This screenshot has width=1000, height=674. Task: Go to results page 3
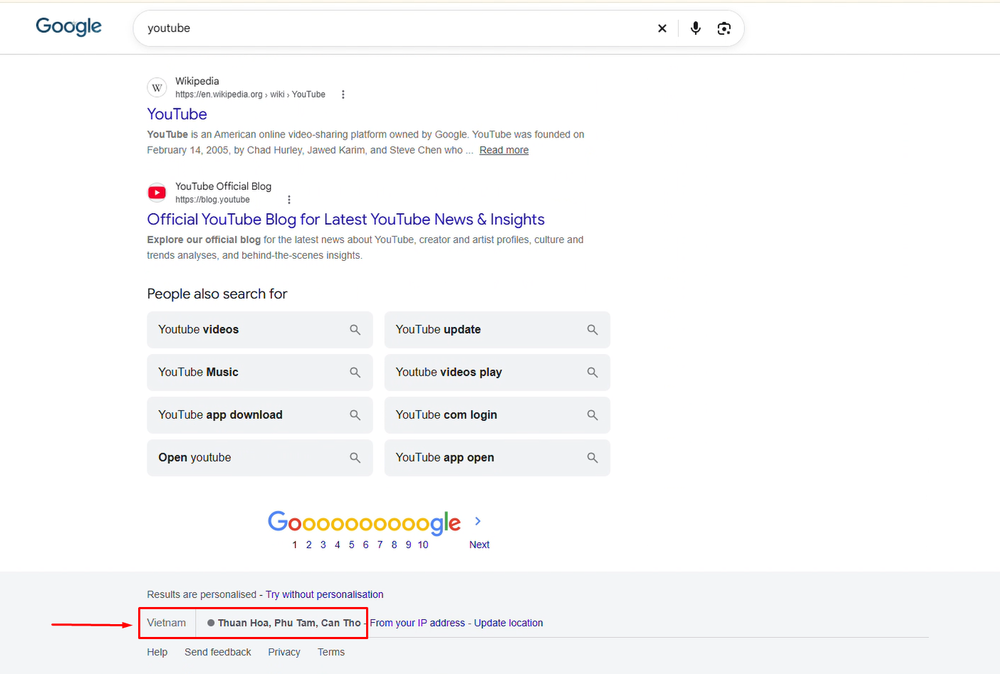(323, 545)
